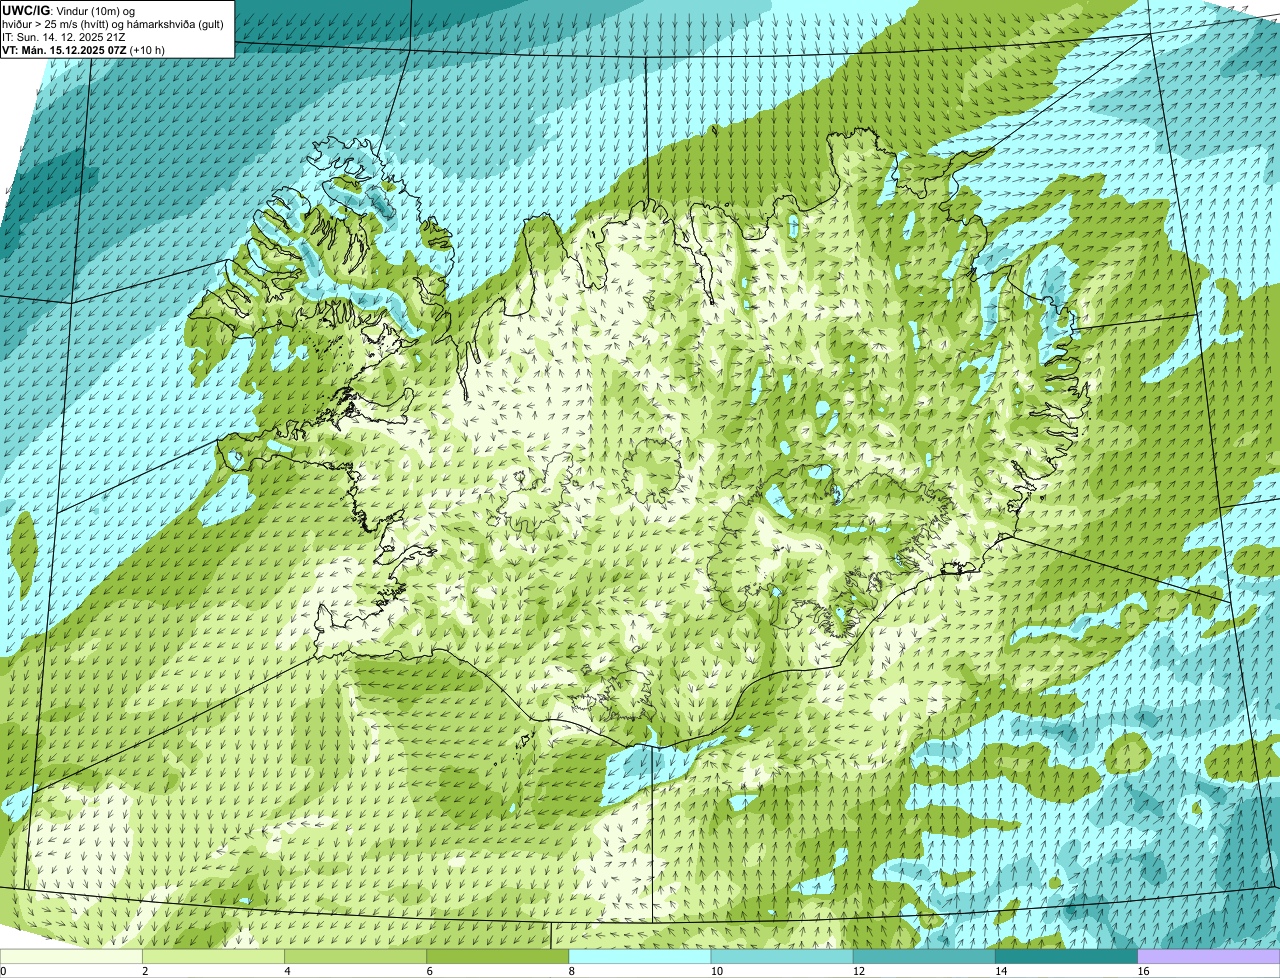Click the 'VT: Mán. 15.12.2025 07Z' valid time

coord(64,49)
